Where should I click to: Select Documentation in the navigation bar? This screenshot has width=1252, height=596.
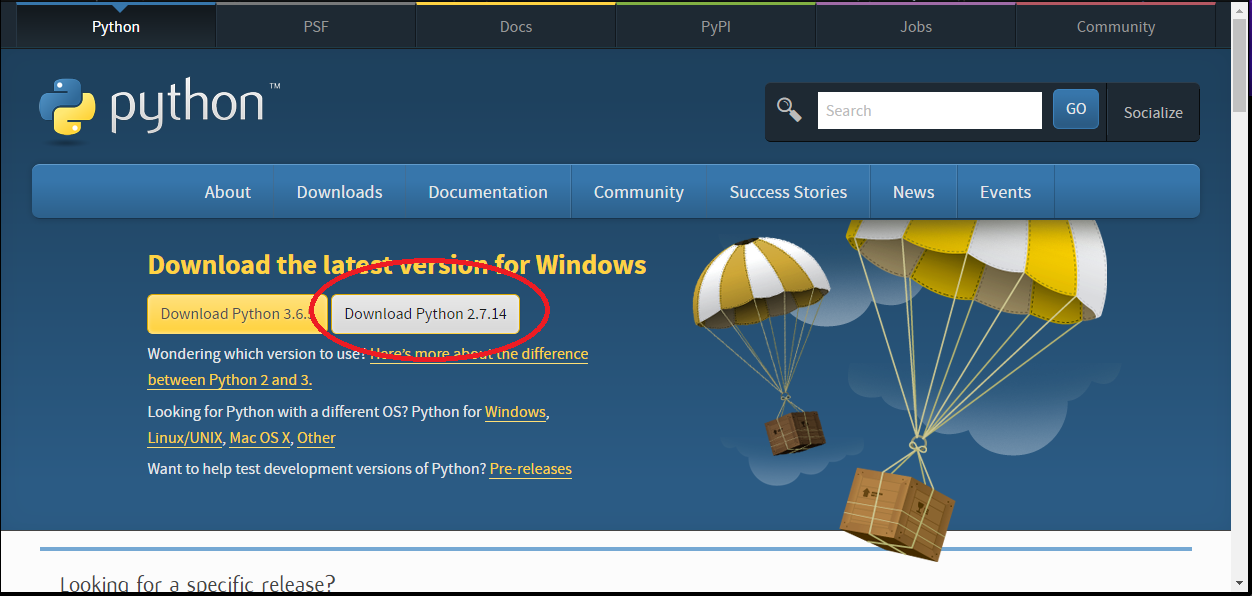(488, 192)
